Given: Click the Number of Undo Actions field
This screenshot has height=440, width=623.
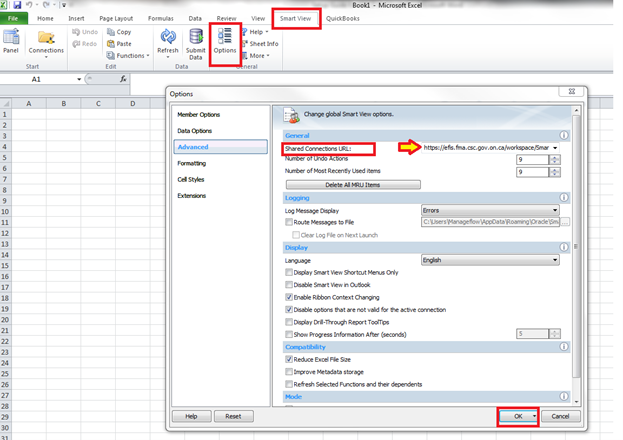Looking at the screenshot, I should [530, 160].
